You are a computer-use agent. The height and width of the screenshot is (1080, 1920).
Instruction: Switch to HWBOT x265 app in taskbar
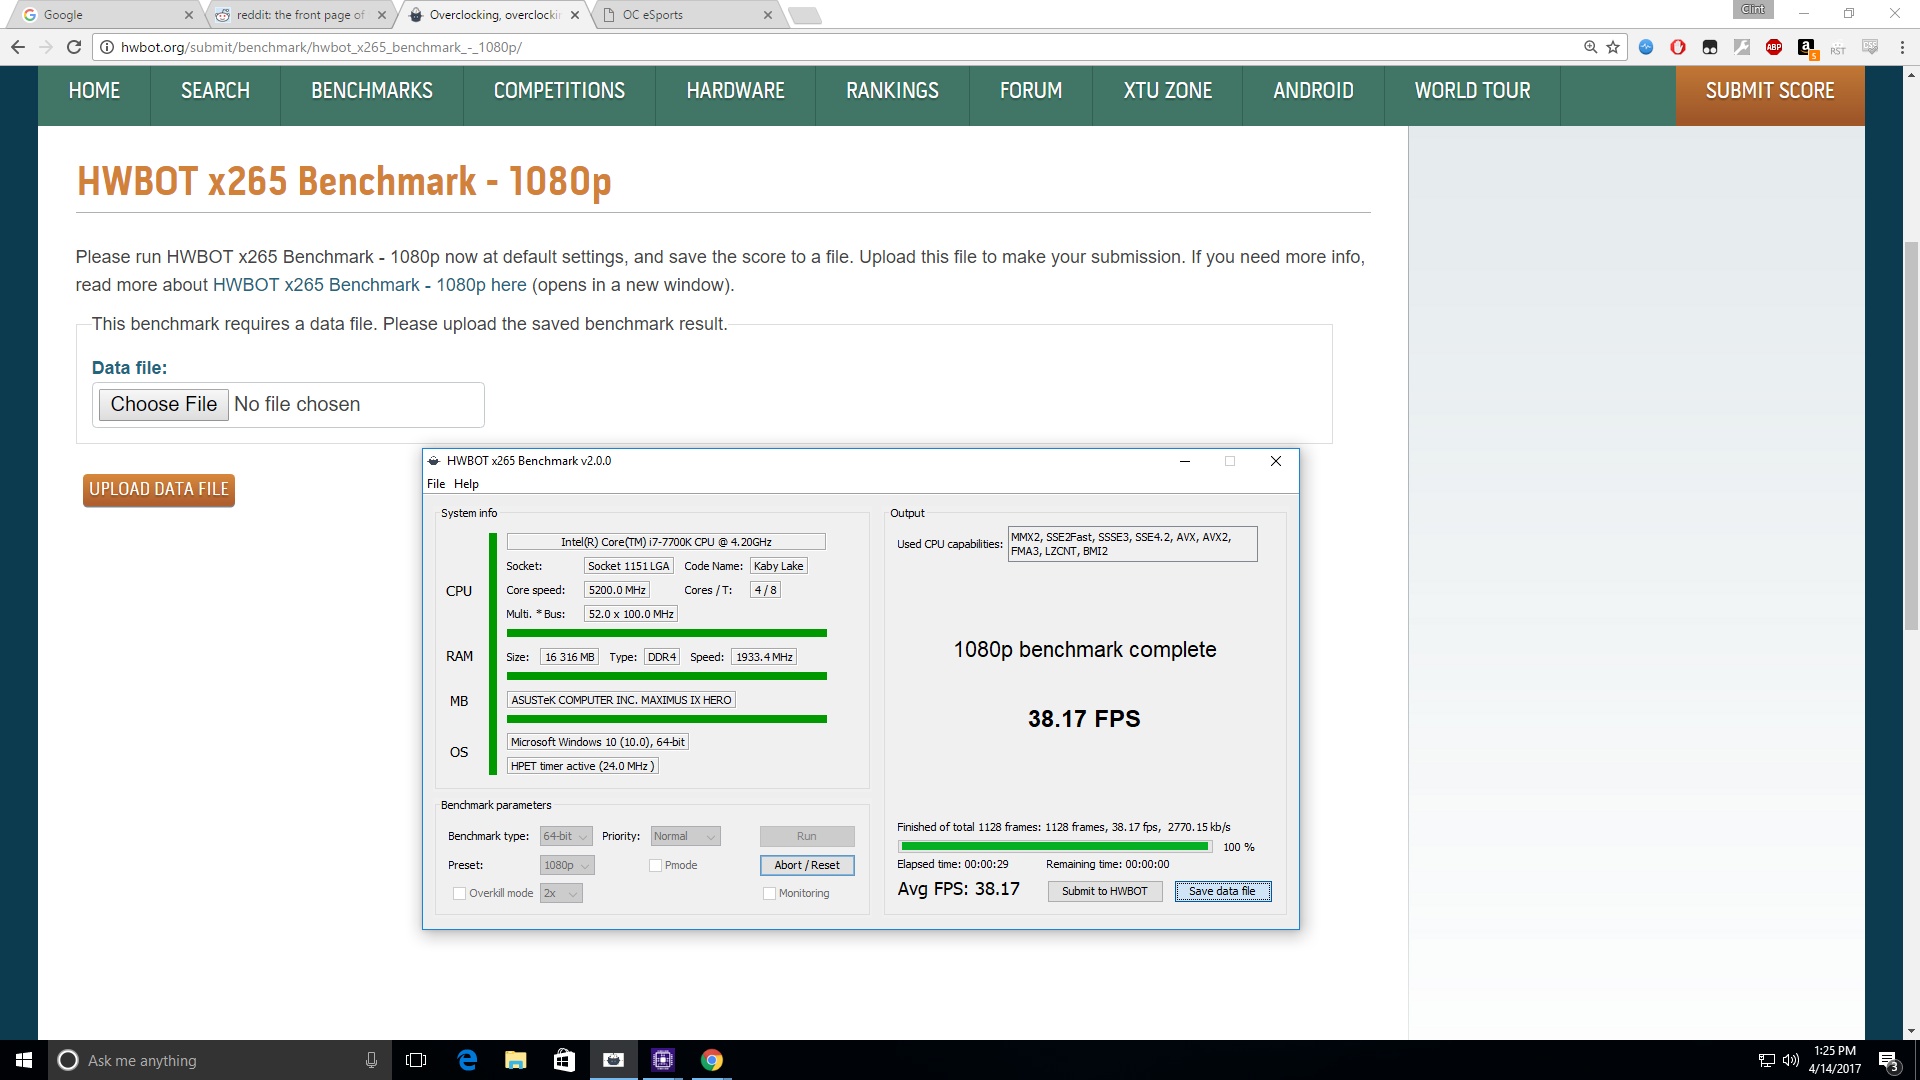point(613,1060)
